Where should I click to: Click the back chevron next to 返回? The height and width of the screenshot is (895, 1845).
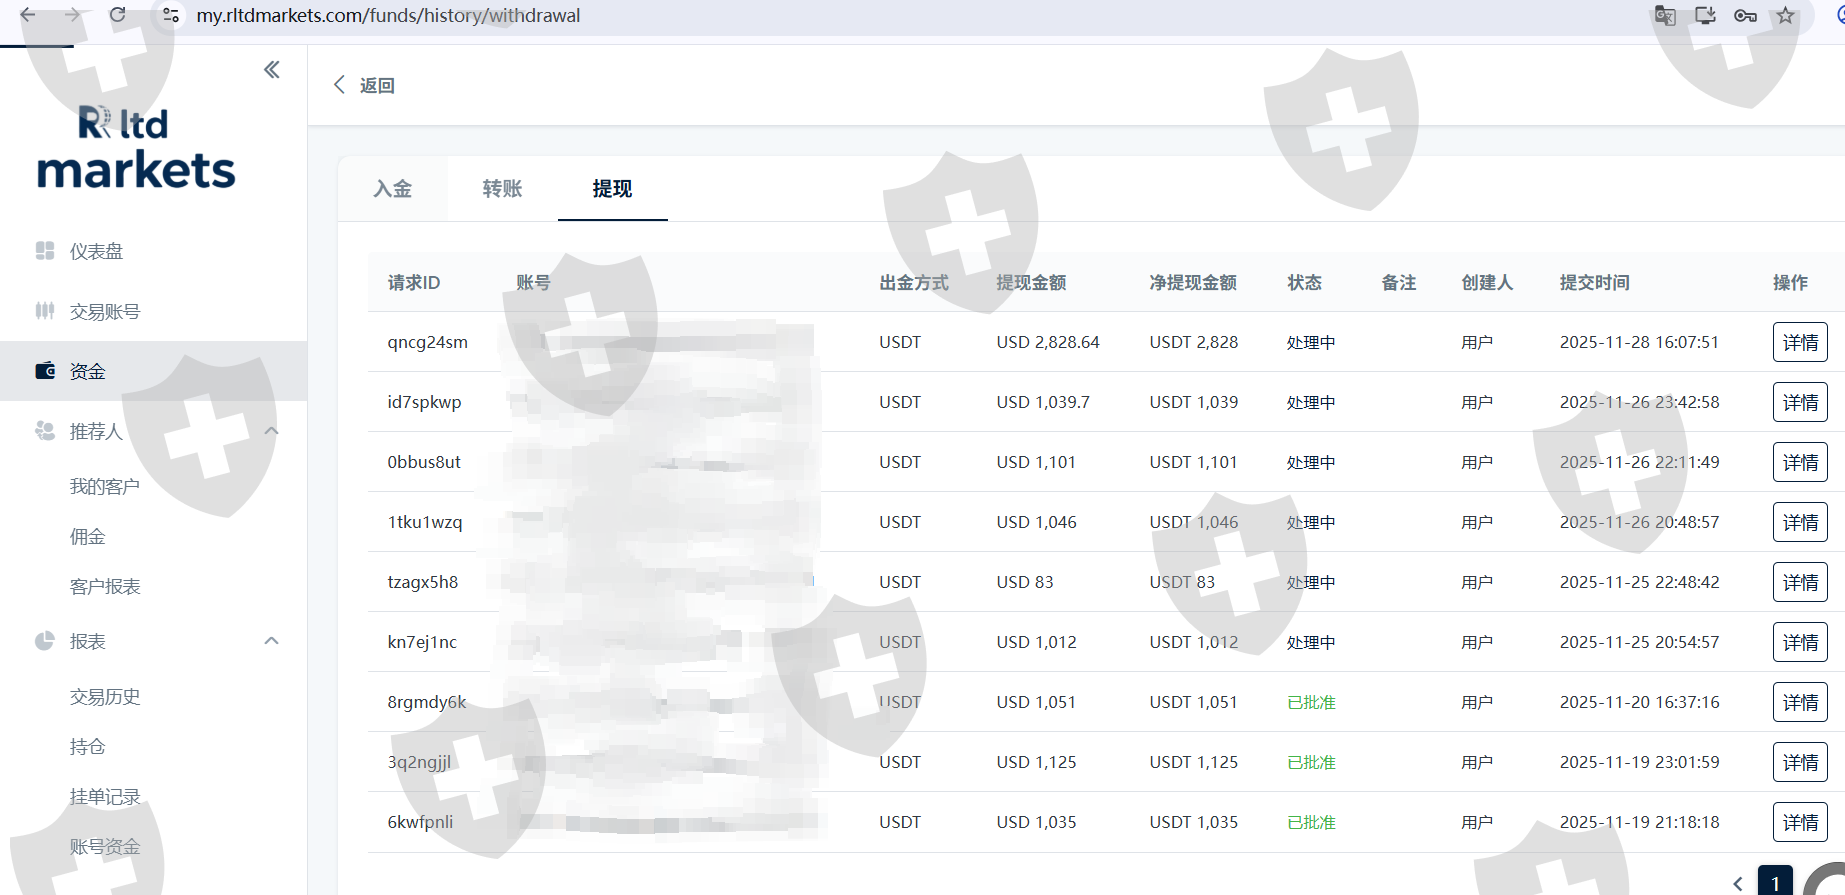click(x=339, y=85)
